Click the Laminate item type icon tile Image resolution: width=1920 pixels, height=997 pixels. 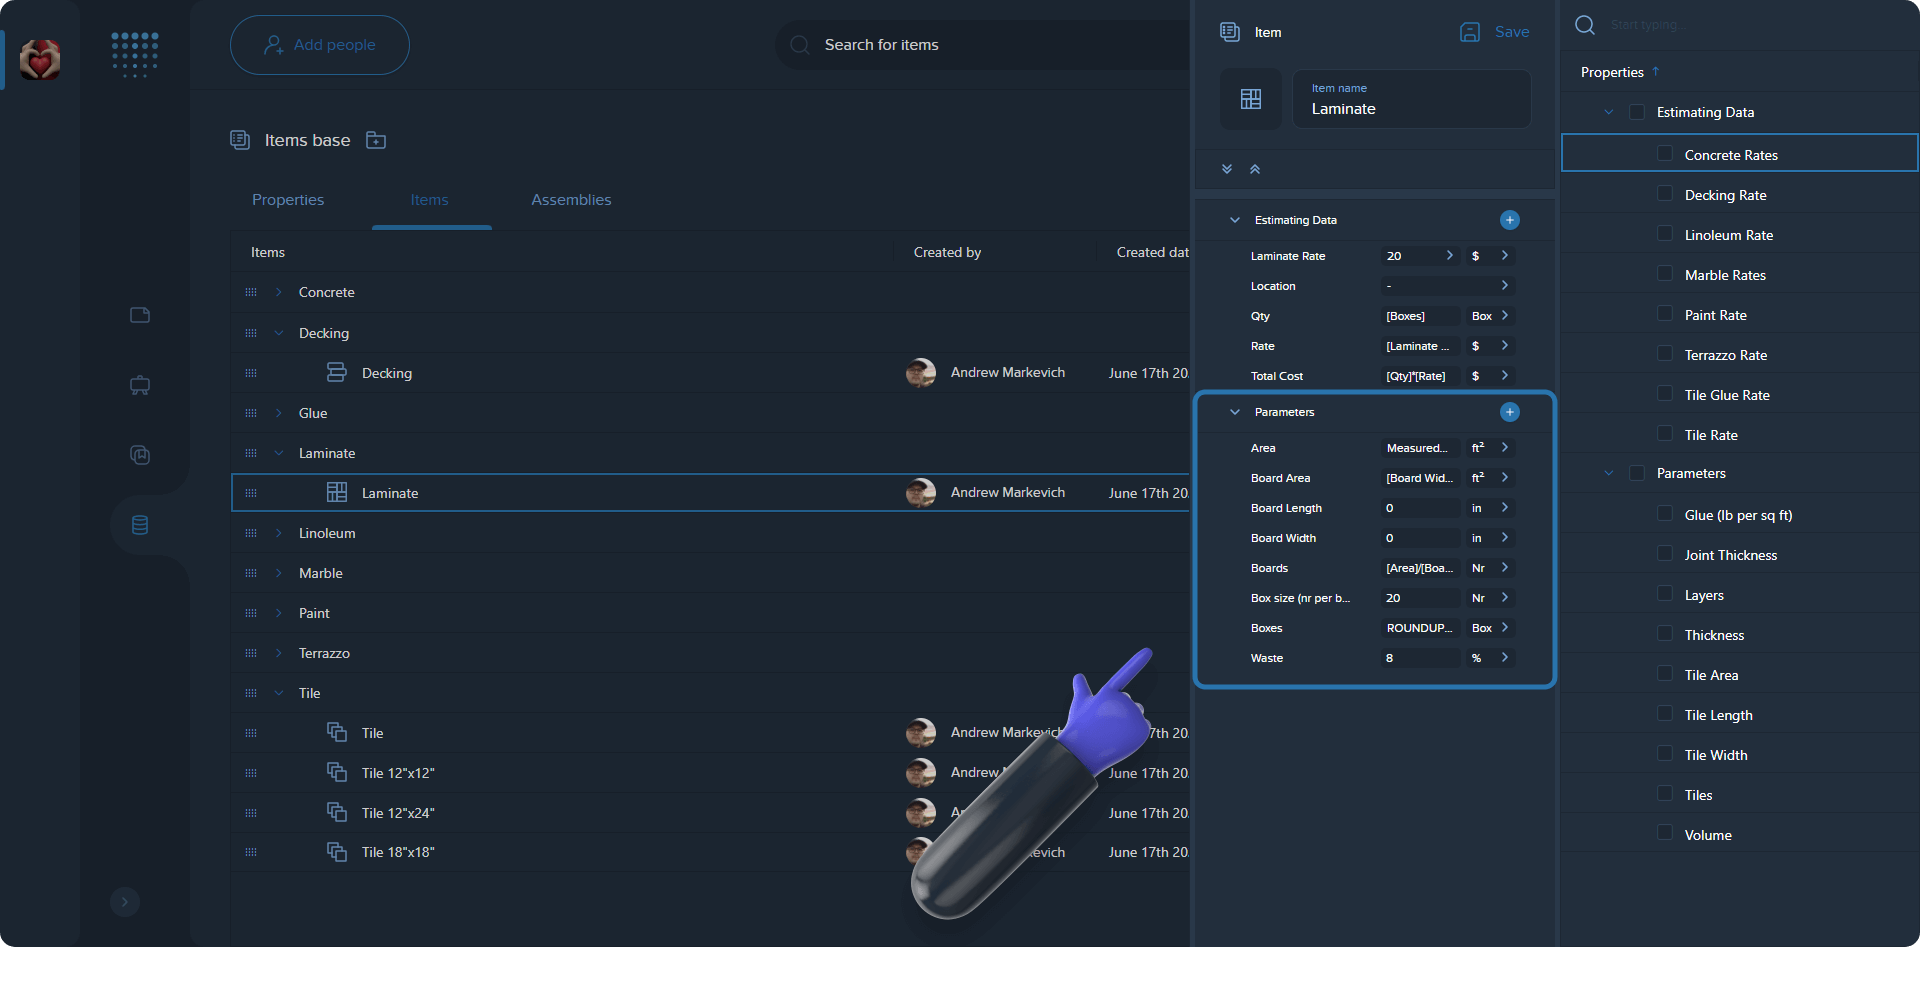pos(1251,99)
